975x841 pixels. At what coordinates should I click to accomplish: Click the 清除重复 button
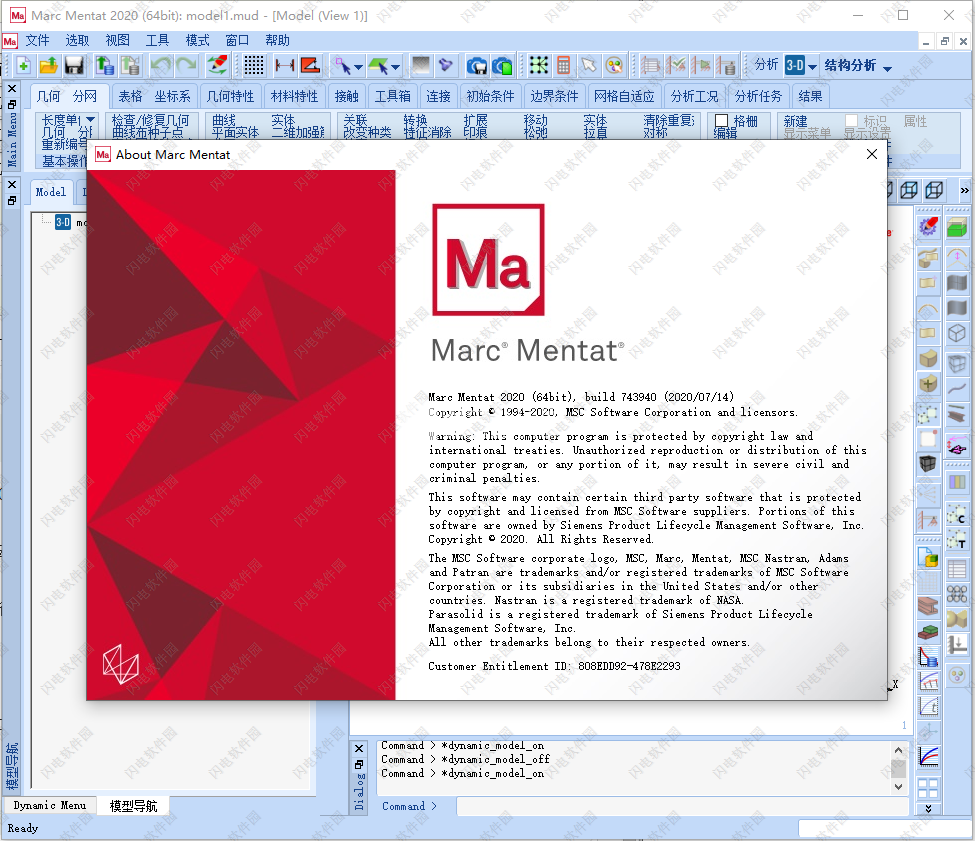coord(669,120)
